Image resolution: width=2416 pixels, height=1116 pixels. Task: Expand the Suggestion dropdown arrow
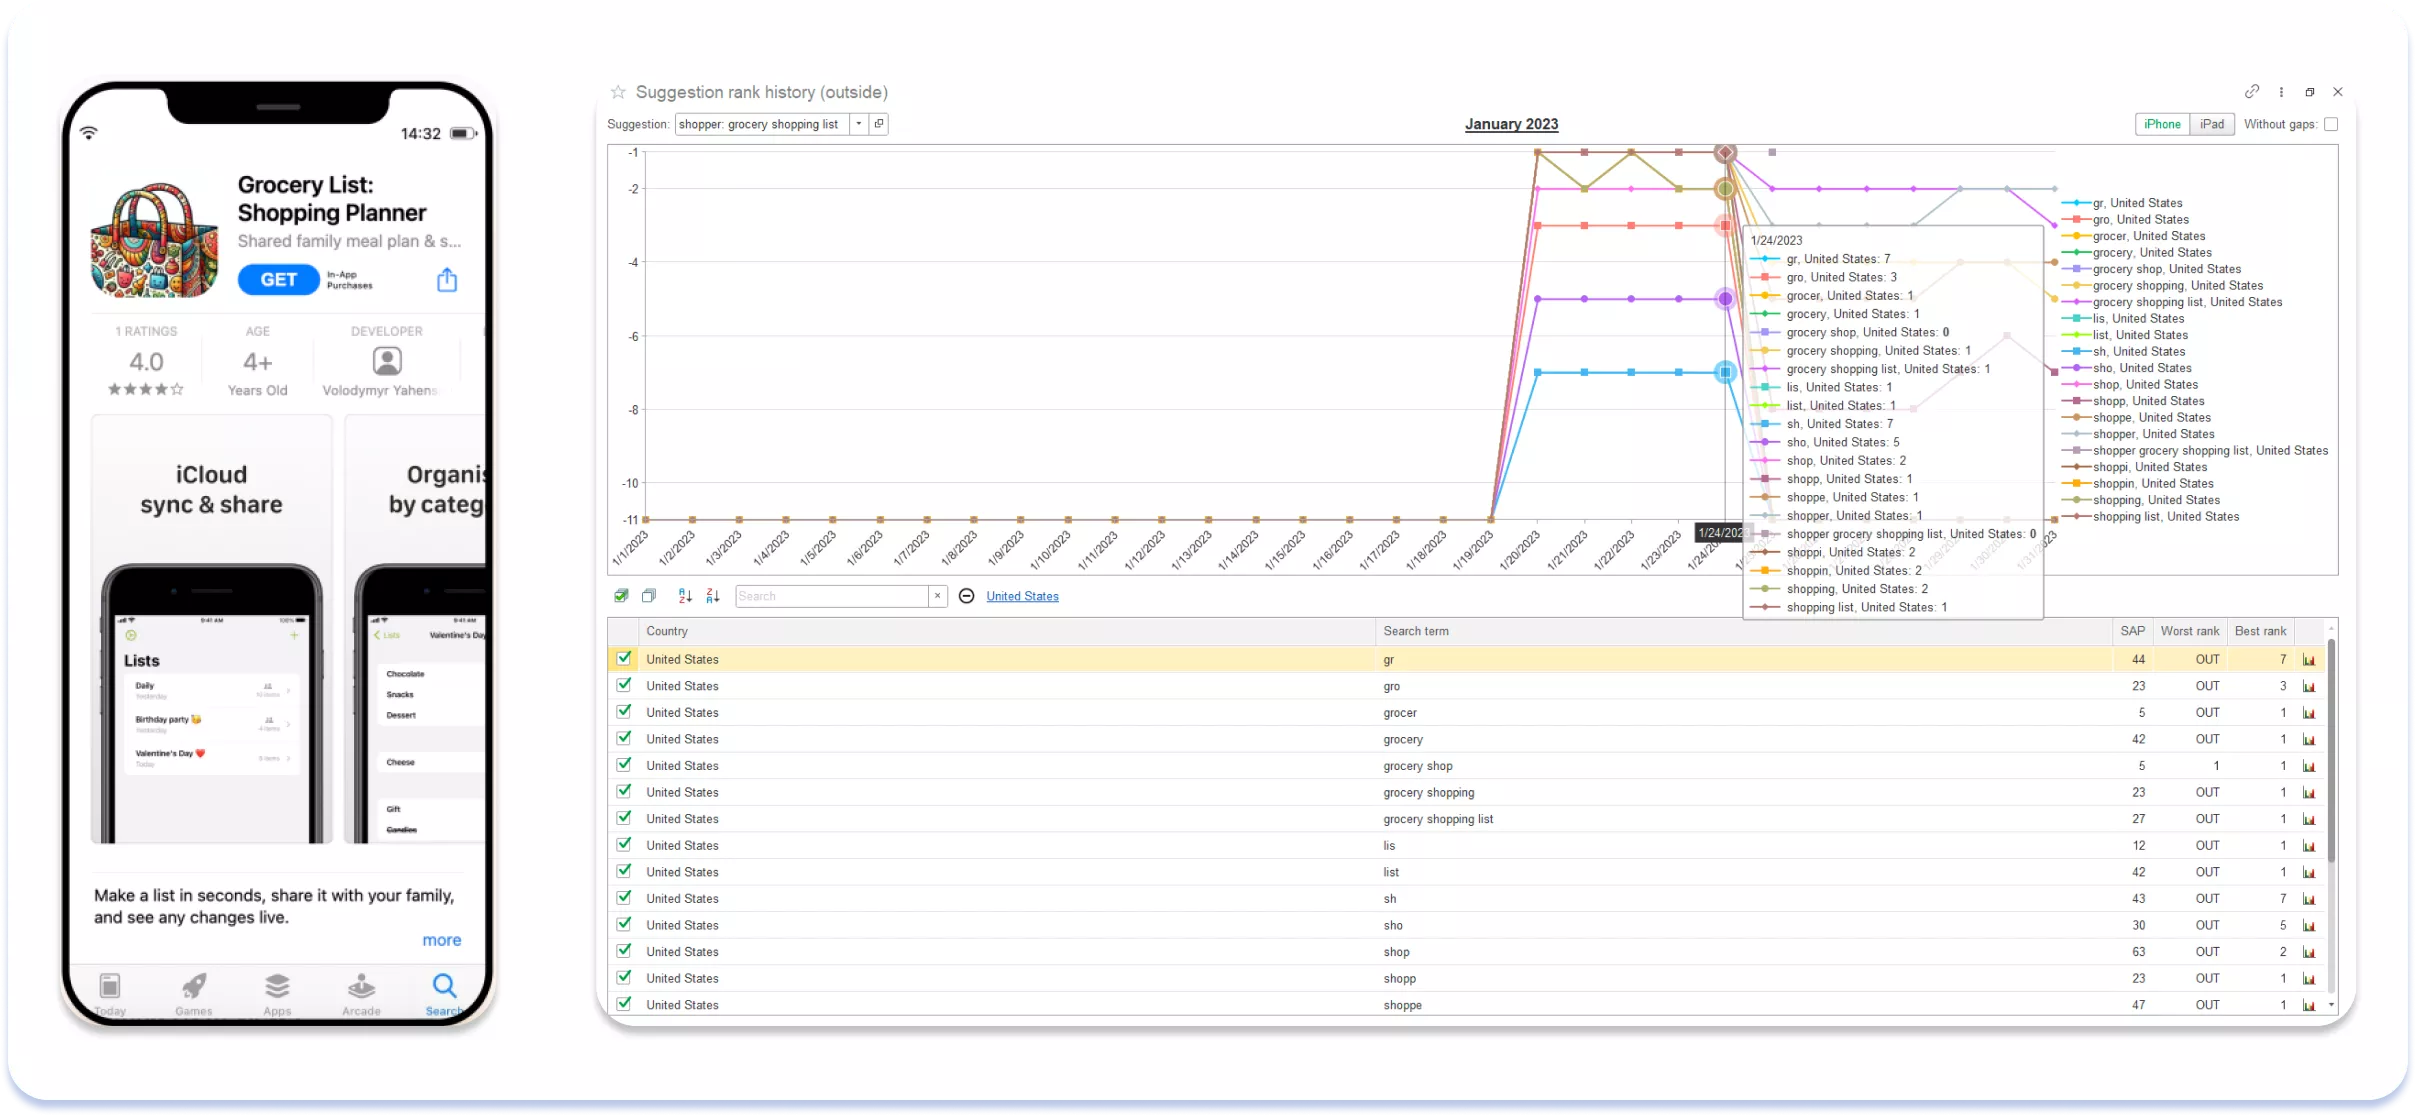pyautogui.click(x=859, y=124)
